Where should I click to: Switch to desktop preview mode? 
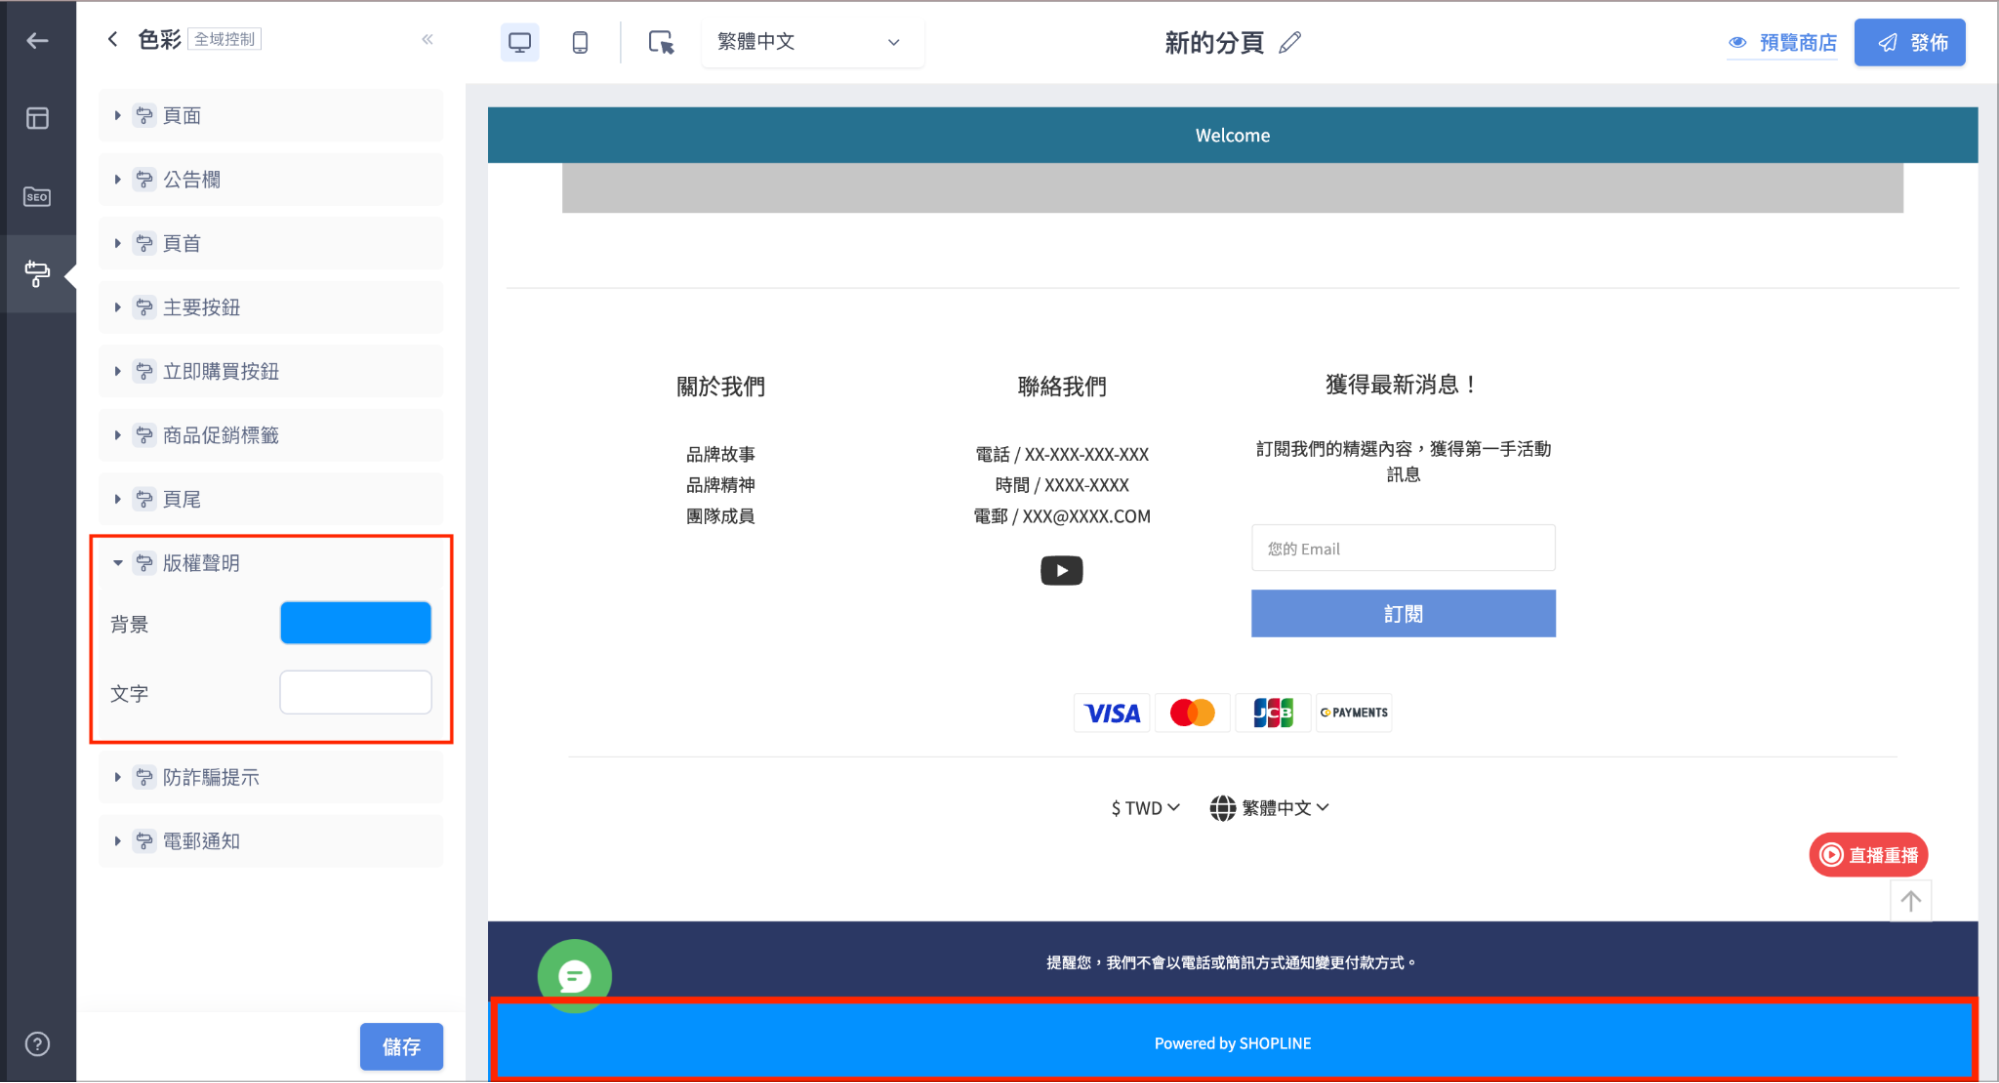[x=519, y=42]
